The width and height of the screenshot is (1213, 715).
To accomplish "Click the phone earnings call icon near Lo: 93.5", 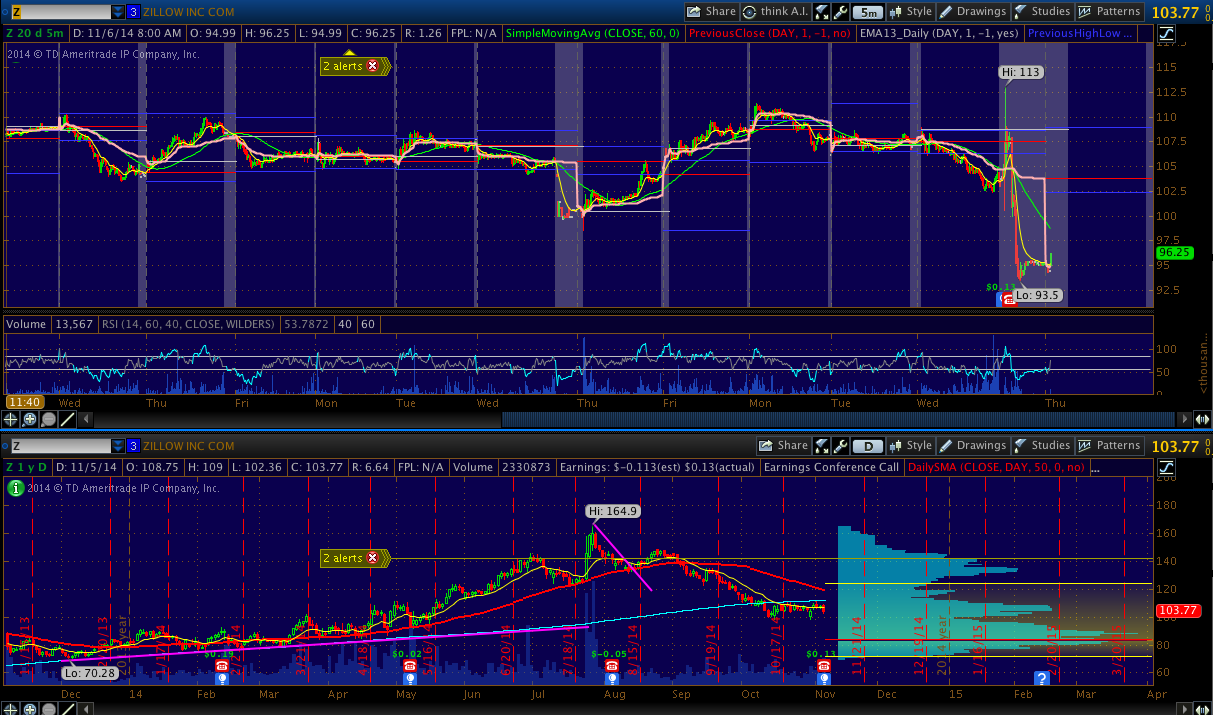I will point(1010,298).
